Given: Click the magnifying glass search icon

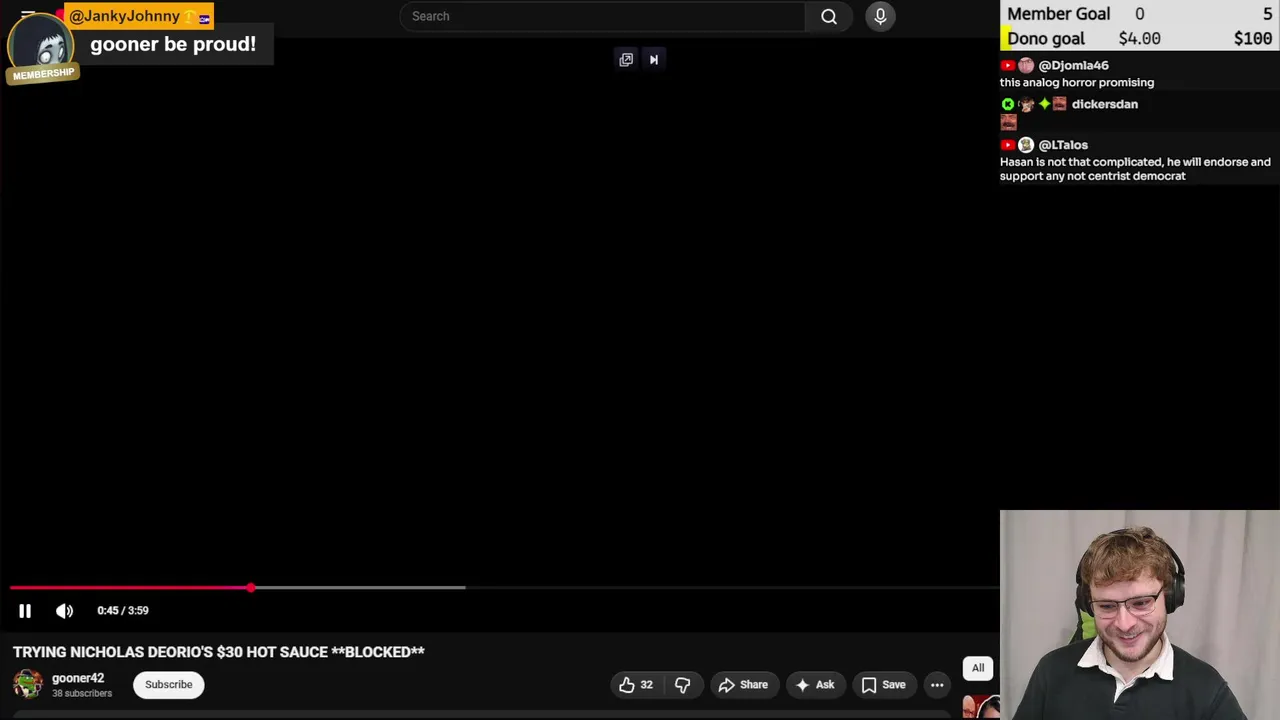Looking at the screenshot, I should coord(829,16).
